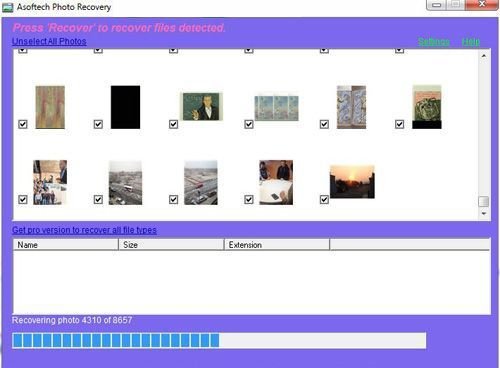Toggle checkbox for man at chalkboard photo
500x368 pixels.
click(x=173, y=124)
